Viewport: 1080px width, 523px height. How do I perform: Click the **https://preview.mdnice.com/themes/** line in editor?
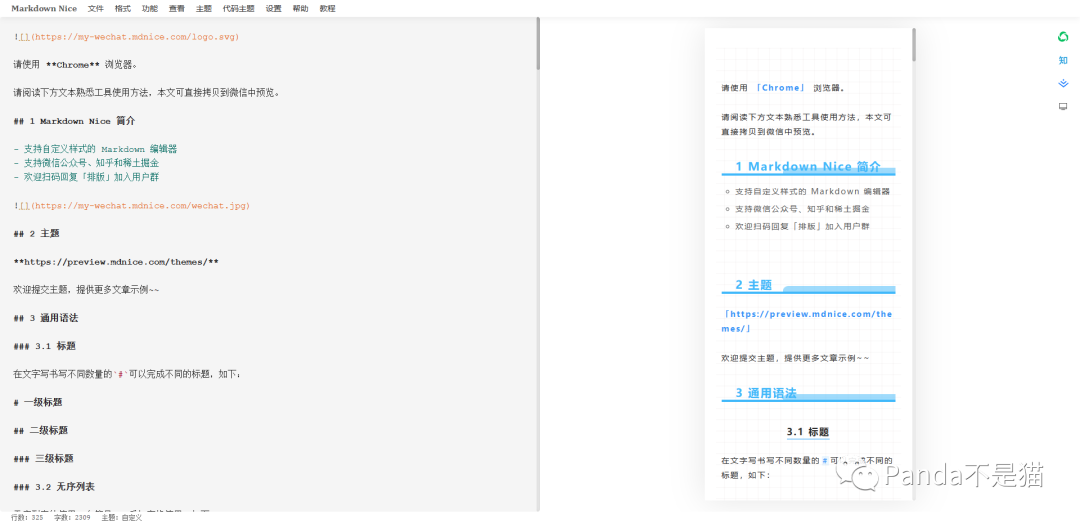tap(116, 262)
